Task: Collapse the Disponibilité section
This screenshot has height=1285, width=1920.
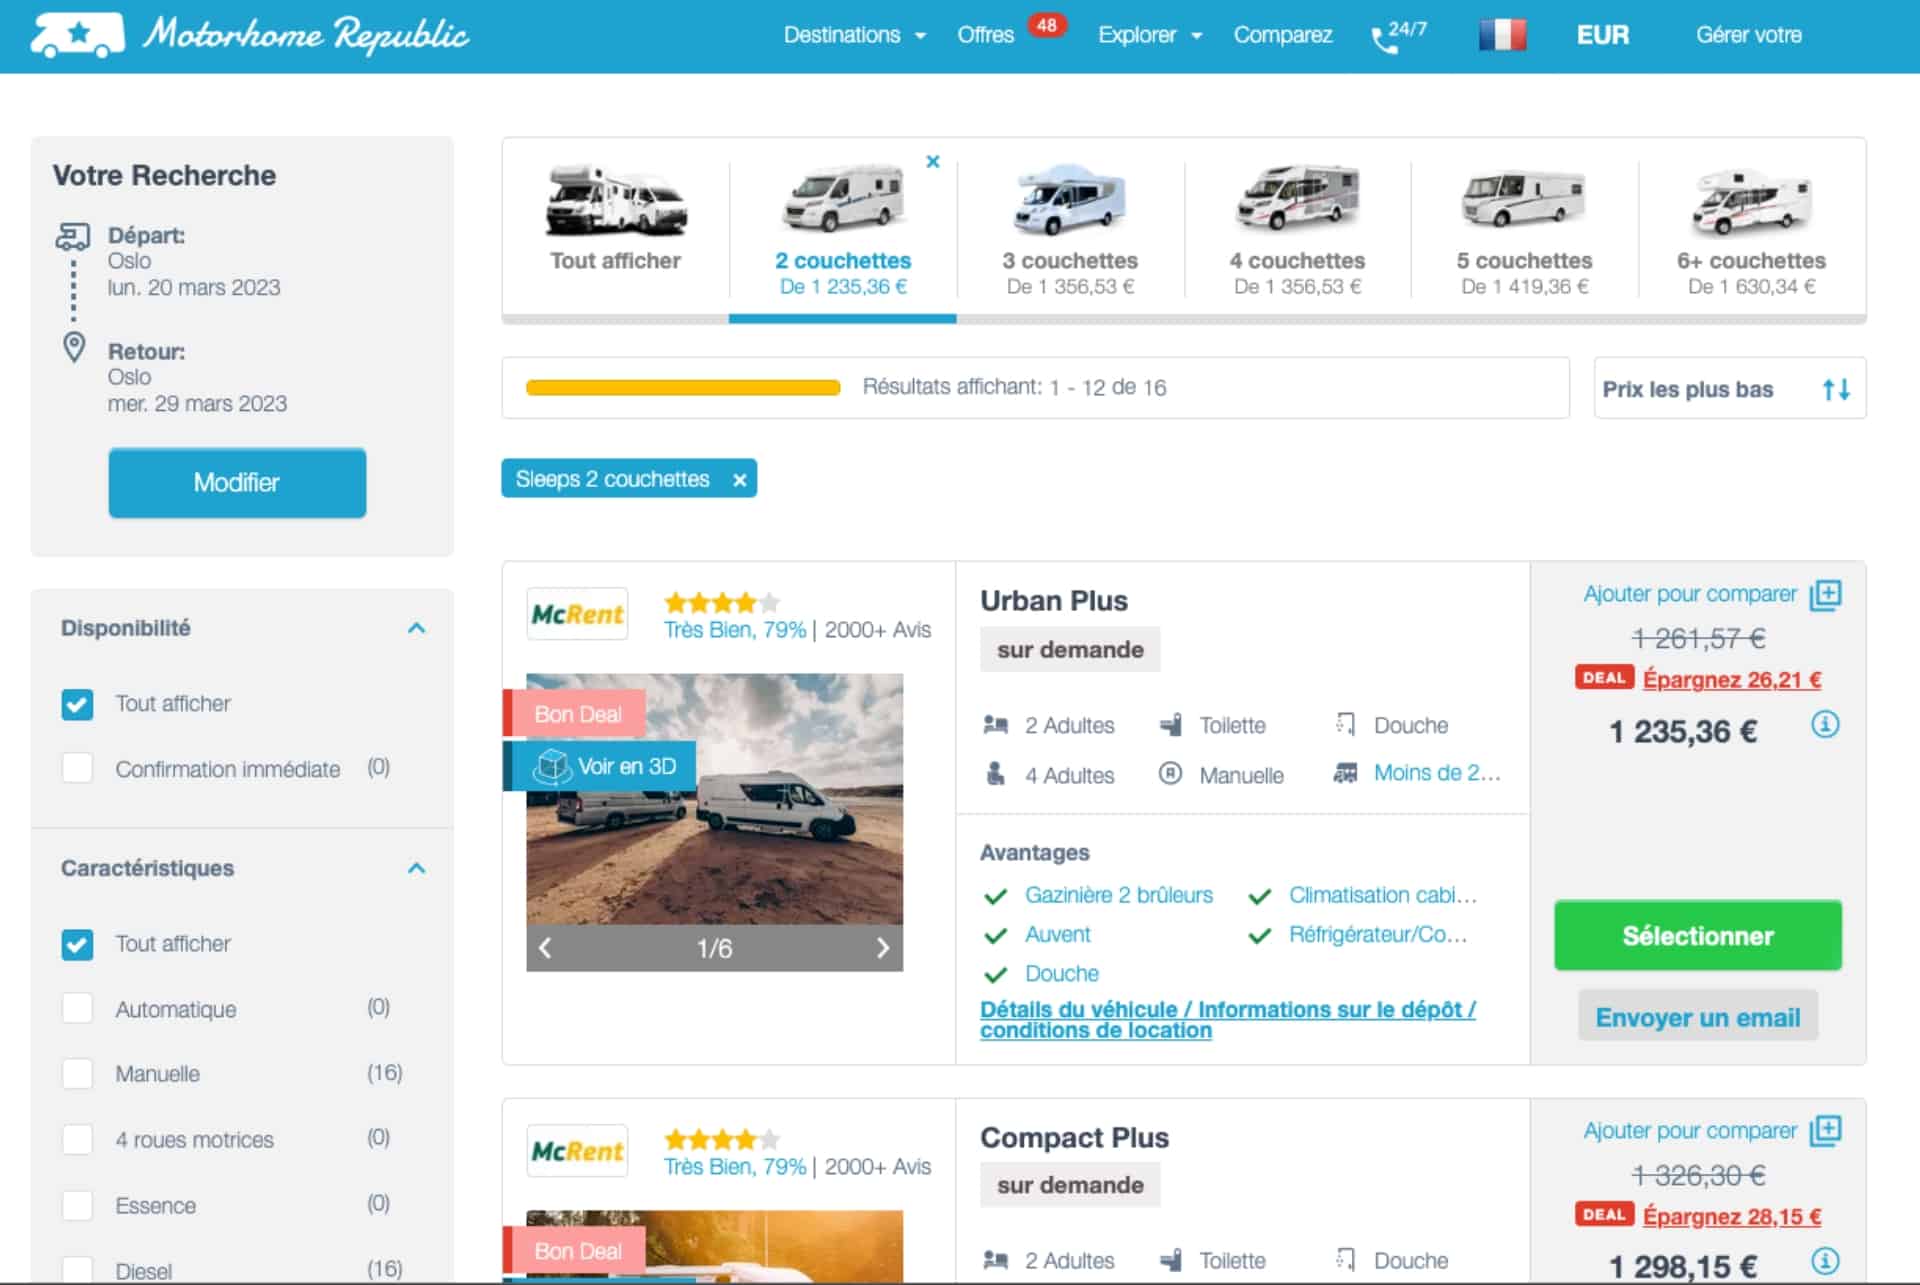Action: coord(417,628)
